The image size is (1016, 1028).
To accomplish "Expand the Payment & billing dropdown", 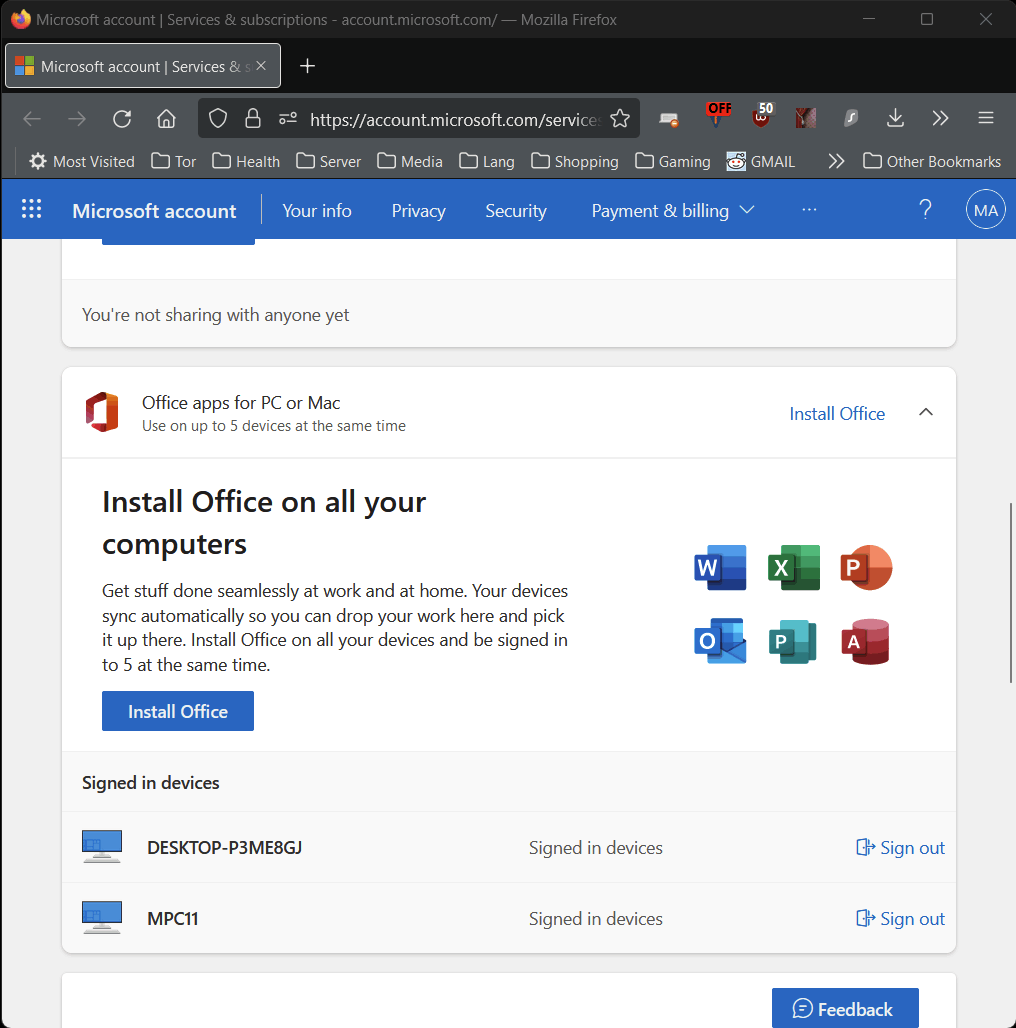I will [x=673, y=210].
